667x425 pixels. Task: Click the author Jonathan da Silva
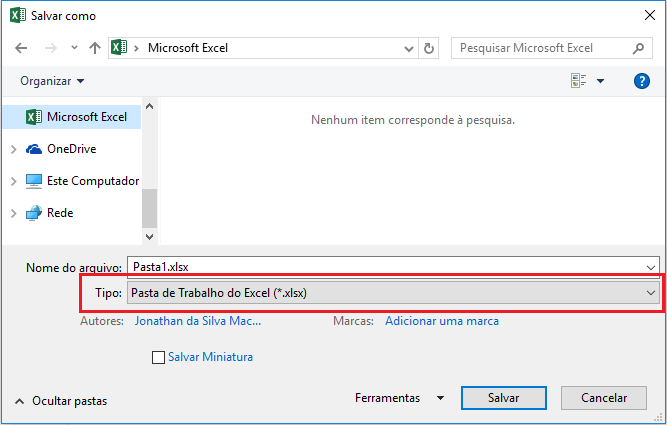click(x=198, y=321)
